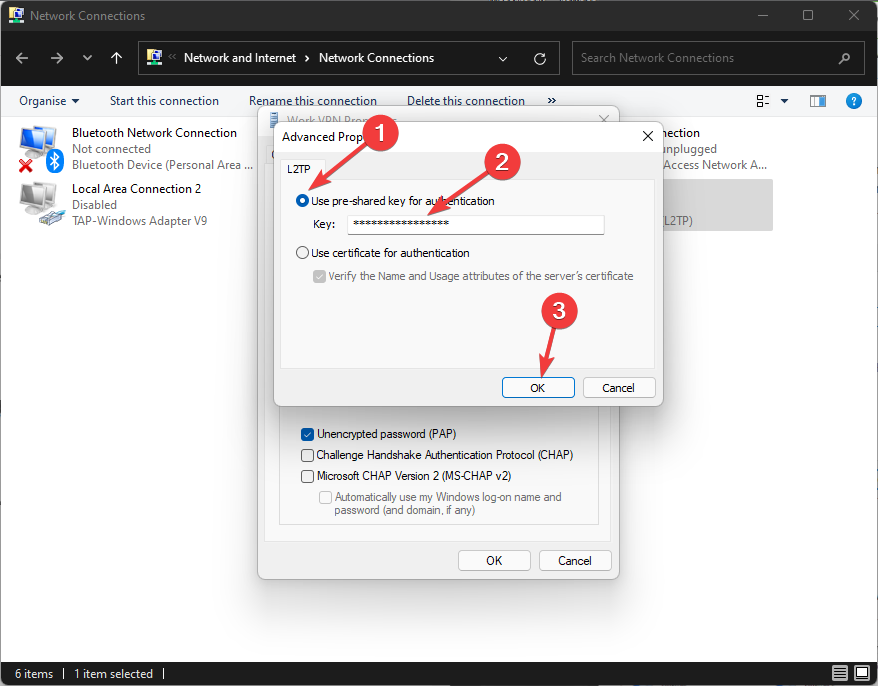
Task: Click into the pre-shared Key field
Action: coord(475,224)
